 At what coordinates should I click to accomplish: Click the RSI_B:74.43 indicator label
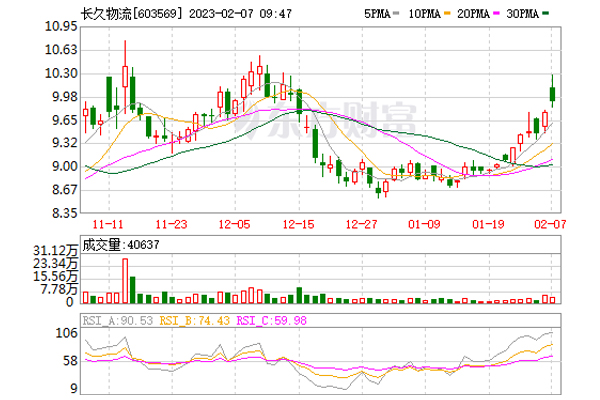click(x=183, y=319)
